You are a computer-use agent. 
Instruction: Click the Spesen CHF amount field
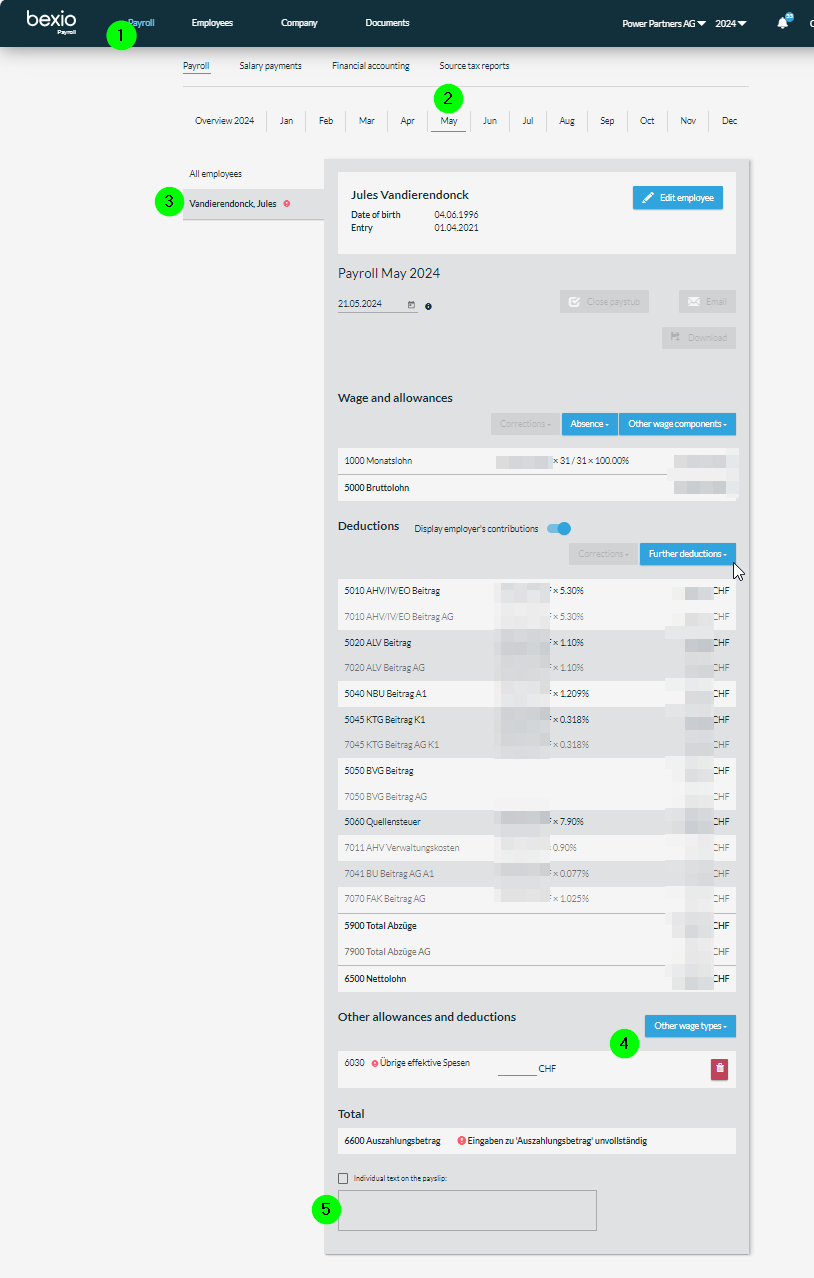click(517, 1068)
